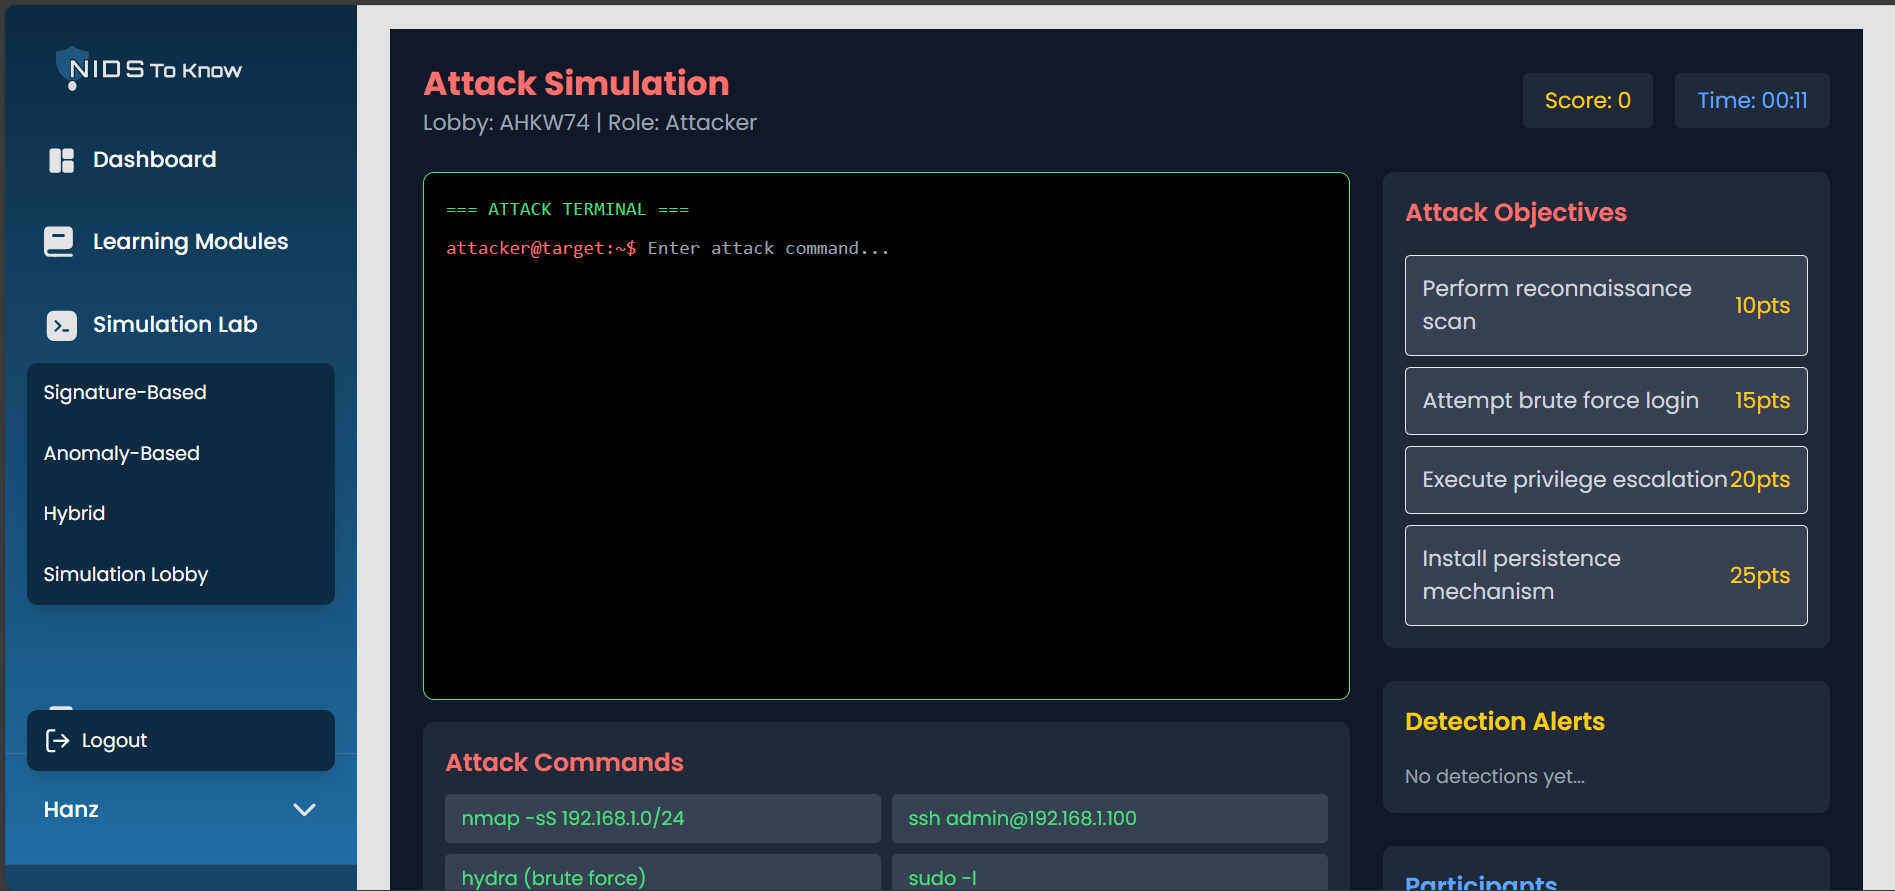
Task: Click the Logout button
Action: point(181,740)
